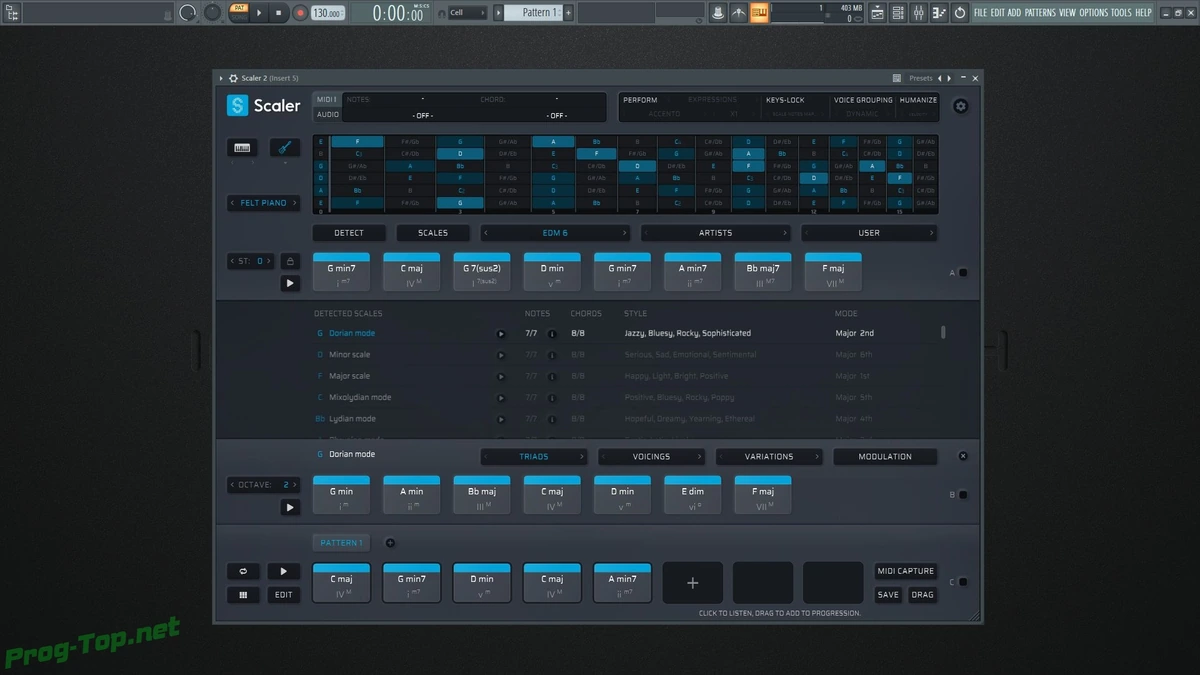Show info for D Minor scale
The height and width of the screenshot is (675, 1200).
[552, 355]
